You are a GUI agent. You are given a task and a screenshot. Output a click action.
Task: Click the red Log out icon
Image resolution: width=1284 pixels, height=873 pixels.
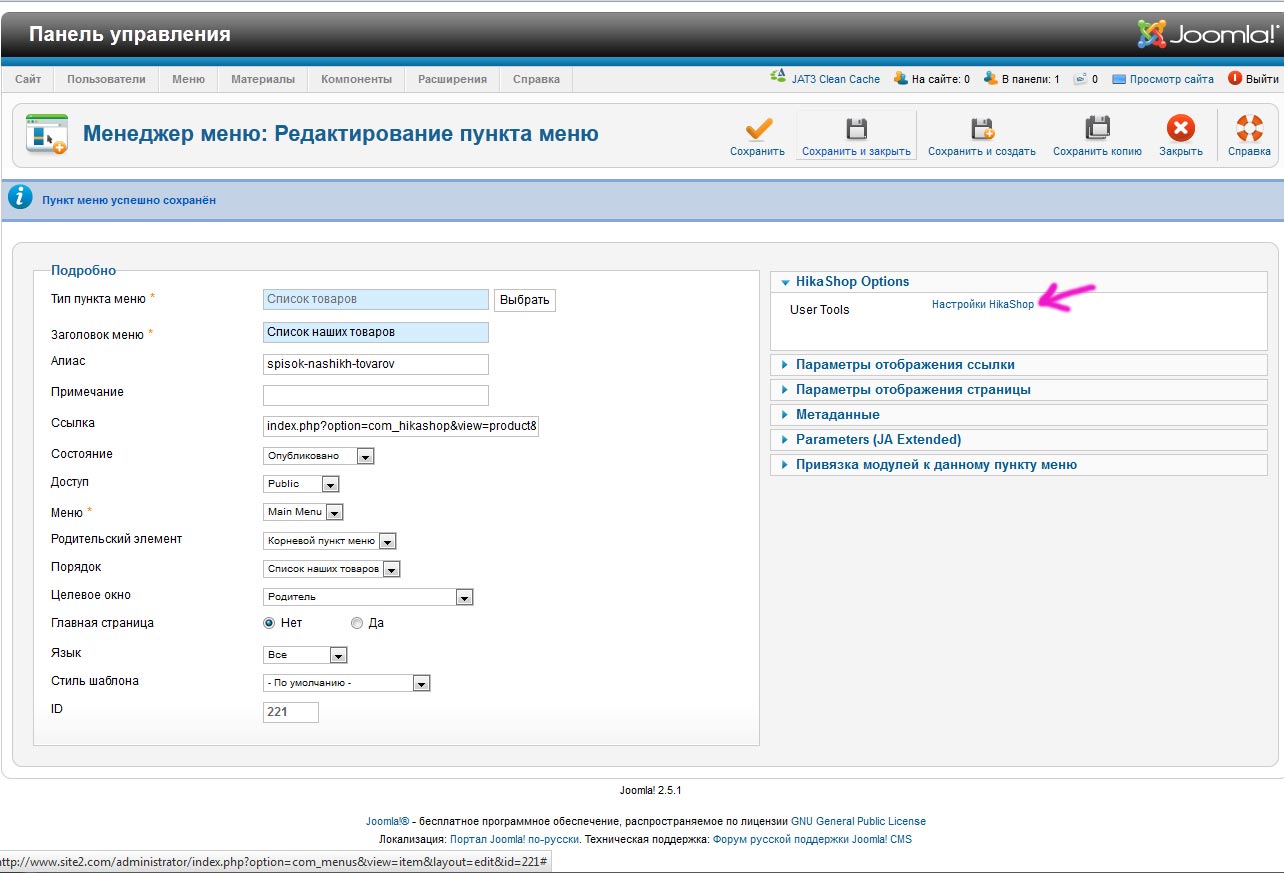(1235, 79)
